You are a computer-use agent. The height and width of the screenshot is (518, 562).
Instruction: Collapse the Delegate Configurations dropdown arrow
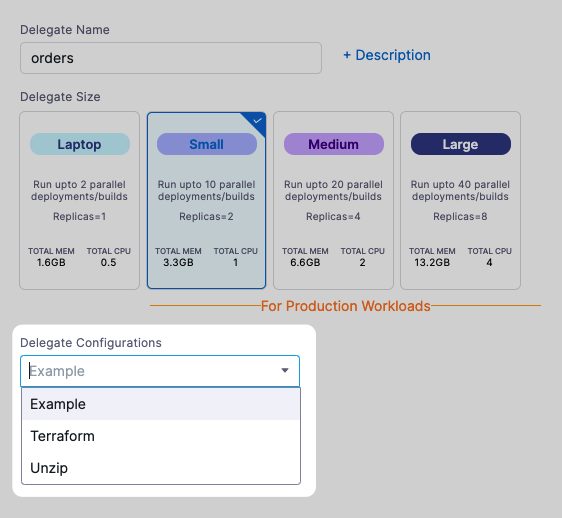(285, 370)
